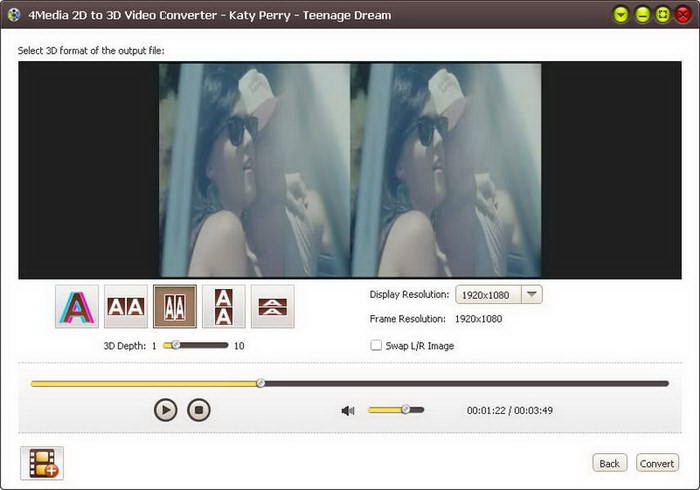The height and width of the screenshot is (490, 700).
Task: Adjust the 3D Depth slider handle
Action: tap(175, 345)
